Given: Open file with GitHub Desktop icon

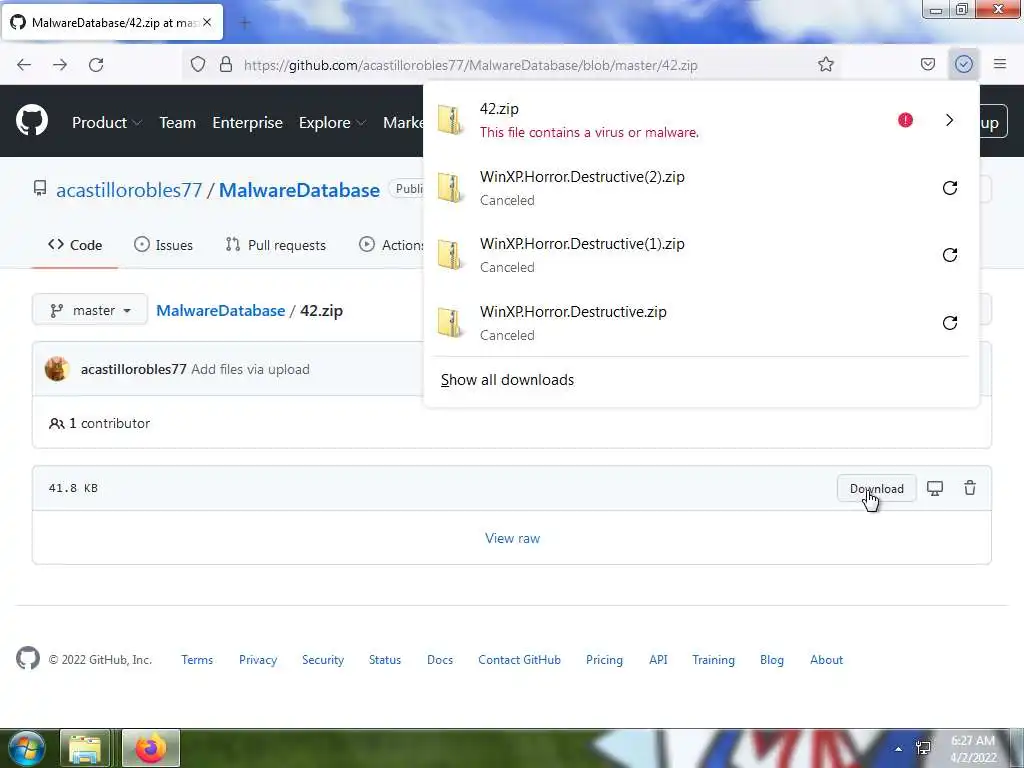Looking at the screenshot, I should click(935, 488).
